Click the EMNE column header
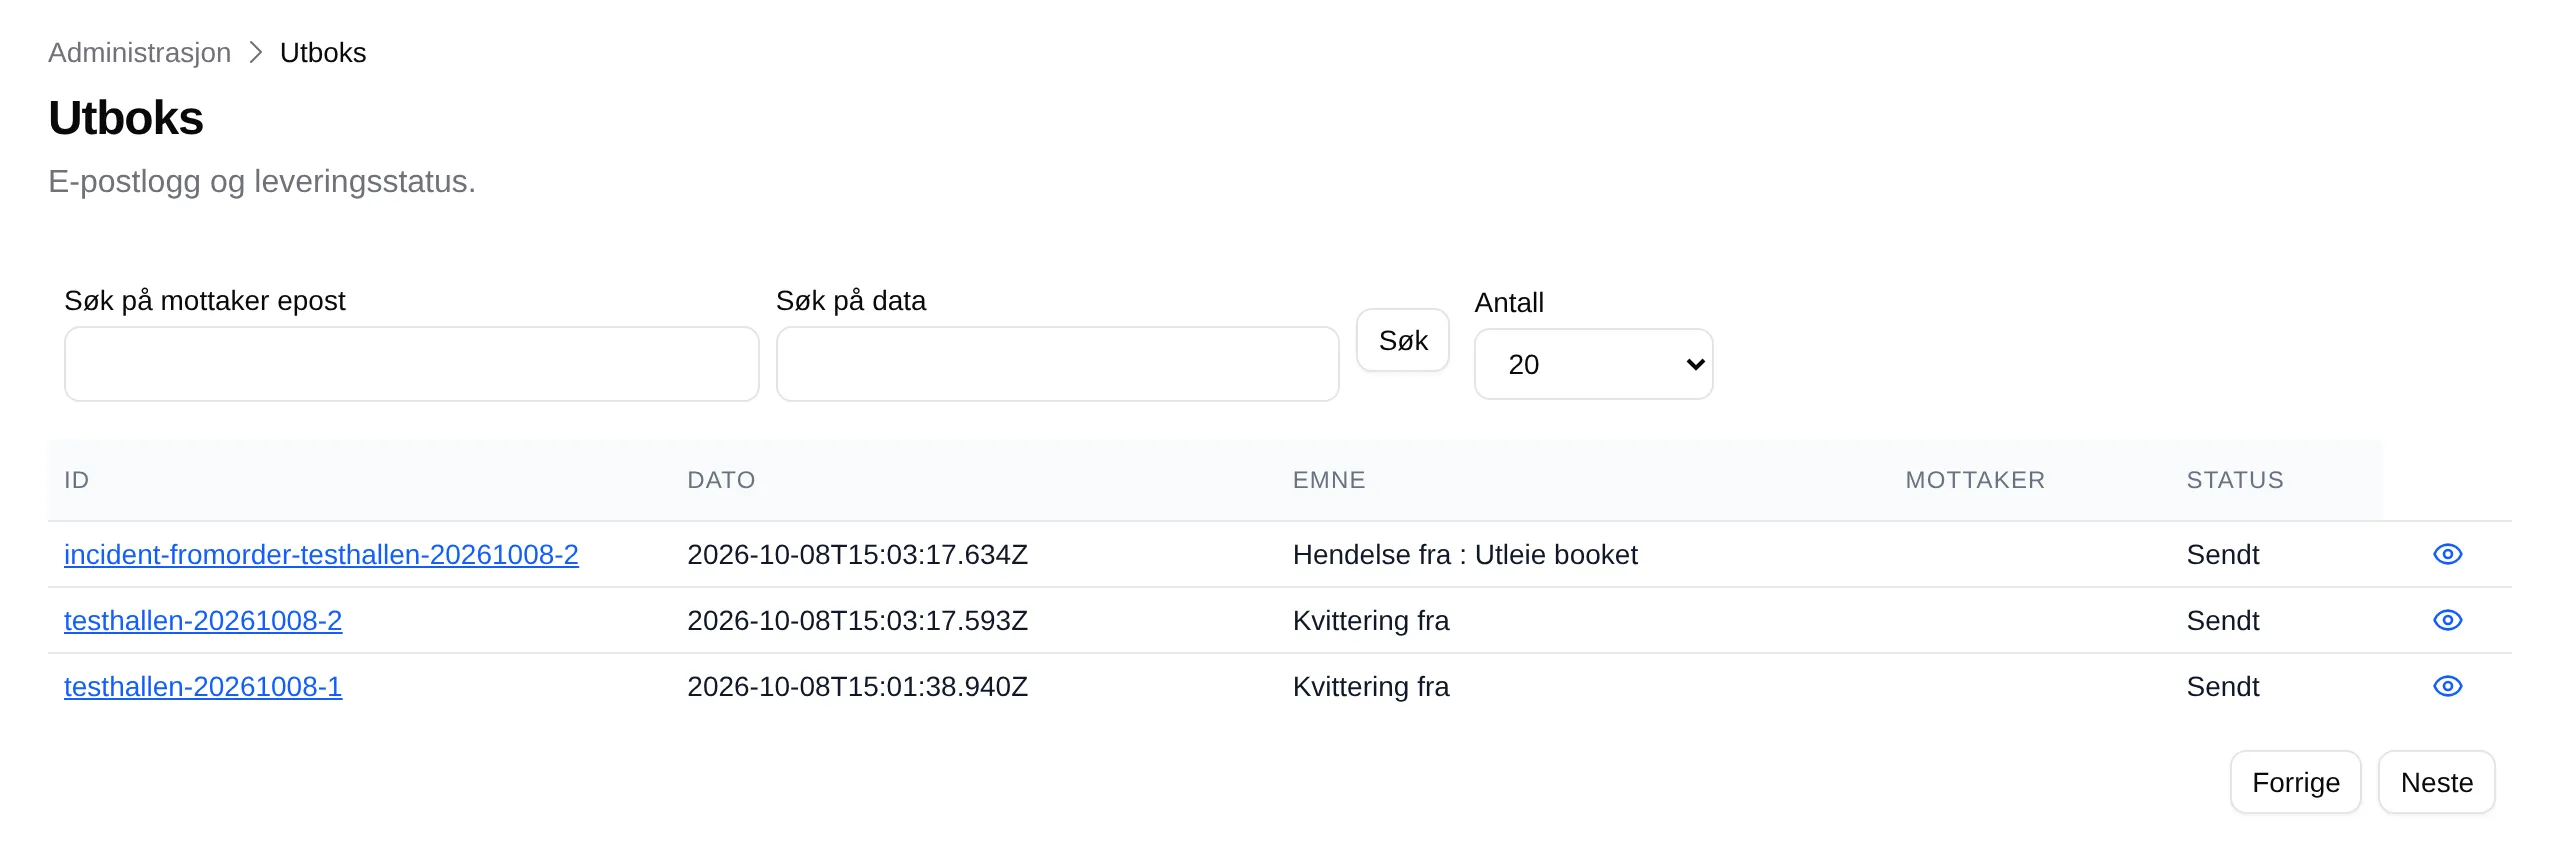This screenshot has height=860, width=2560. pos(1329,480)
